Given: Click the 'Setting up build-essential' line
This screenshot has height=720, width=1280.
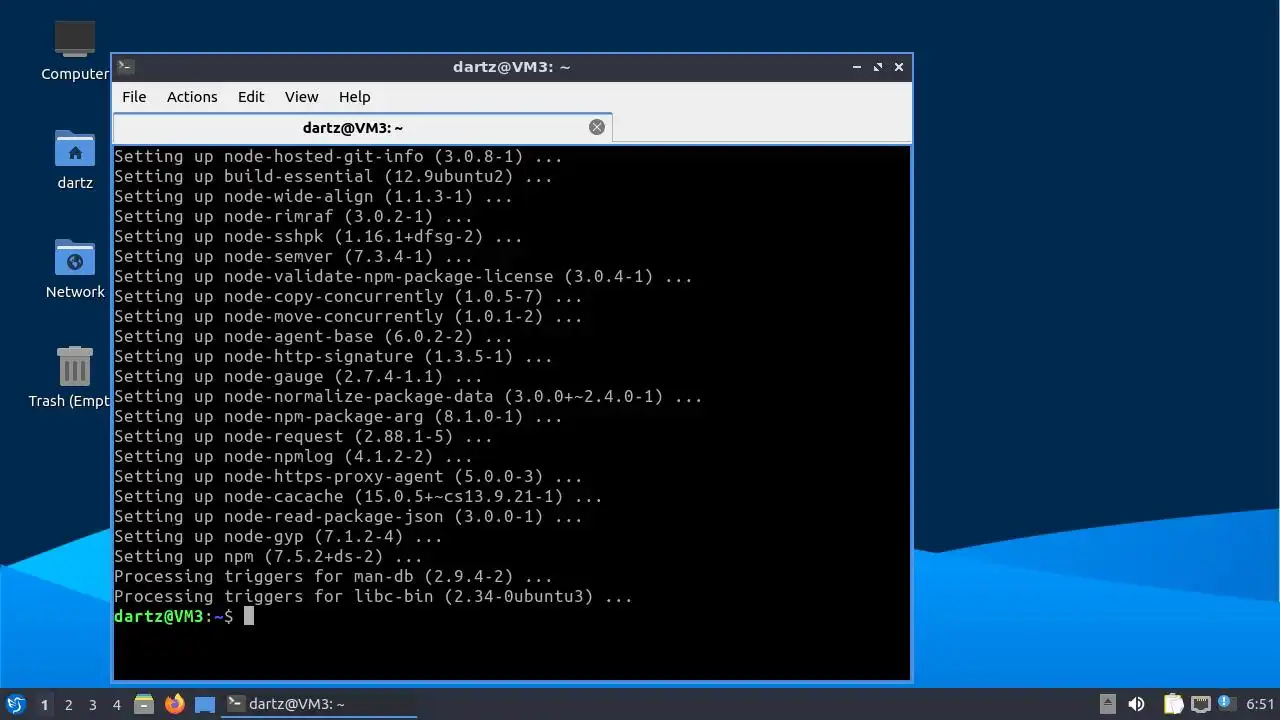Looking at the screenshot, I should (333, 176).
